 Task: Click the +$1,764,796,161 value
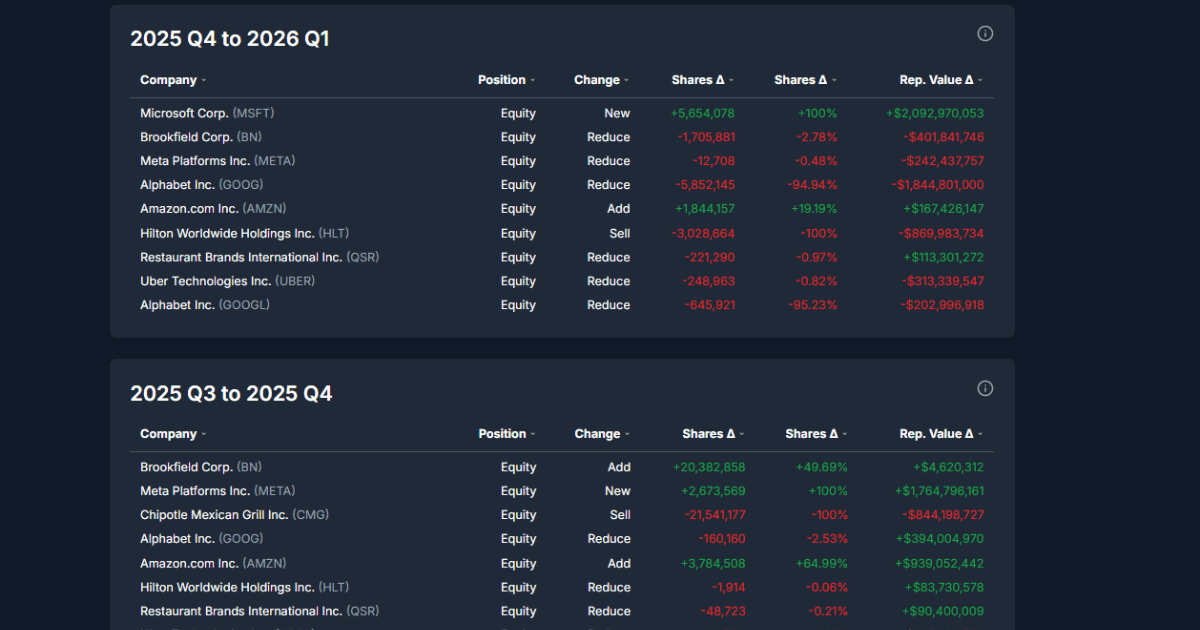(940, 491)
